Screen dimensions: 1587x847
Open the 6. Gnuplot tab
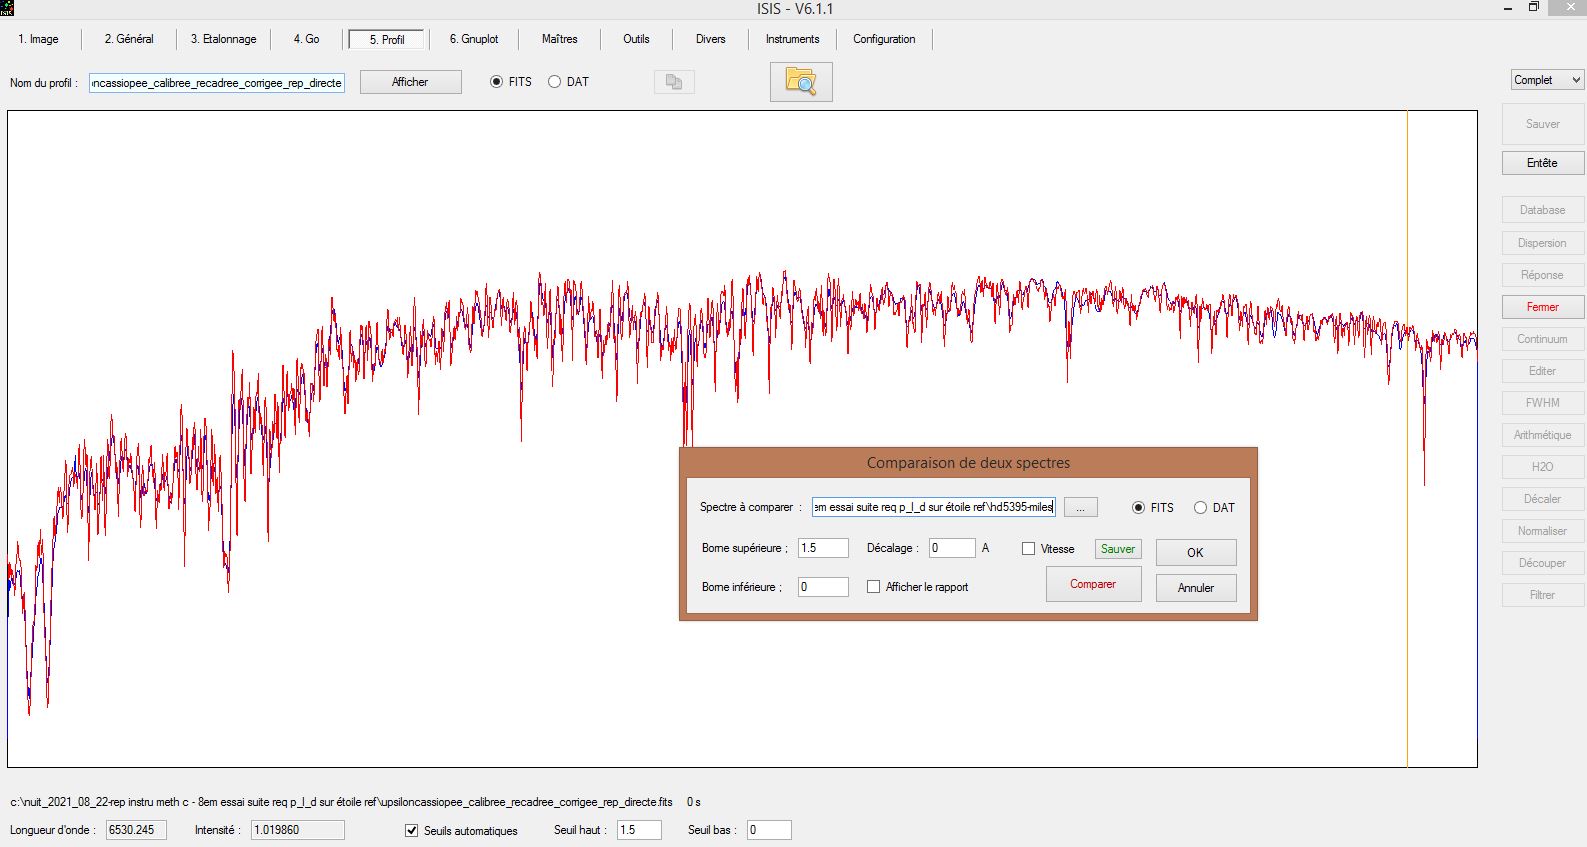pyautogui.click(x=473, y=39)
